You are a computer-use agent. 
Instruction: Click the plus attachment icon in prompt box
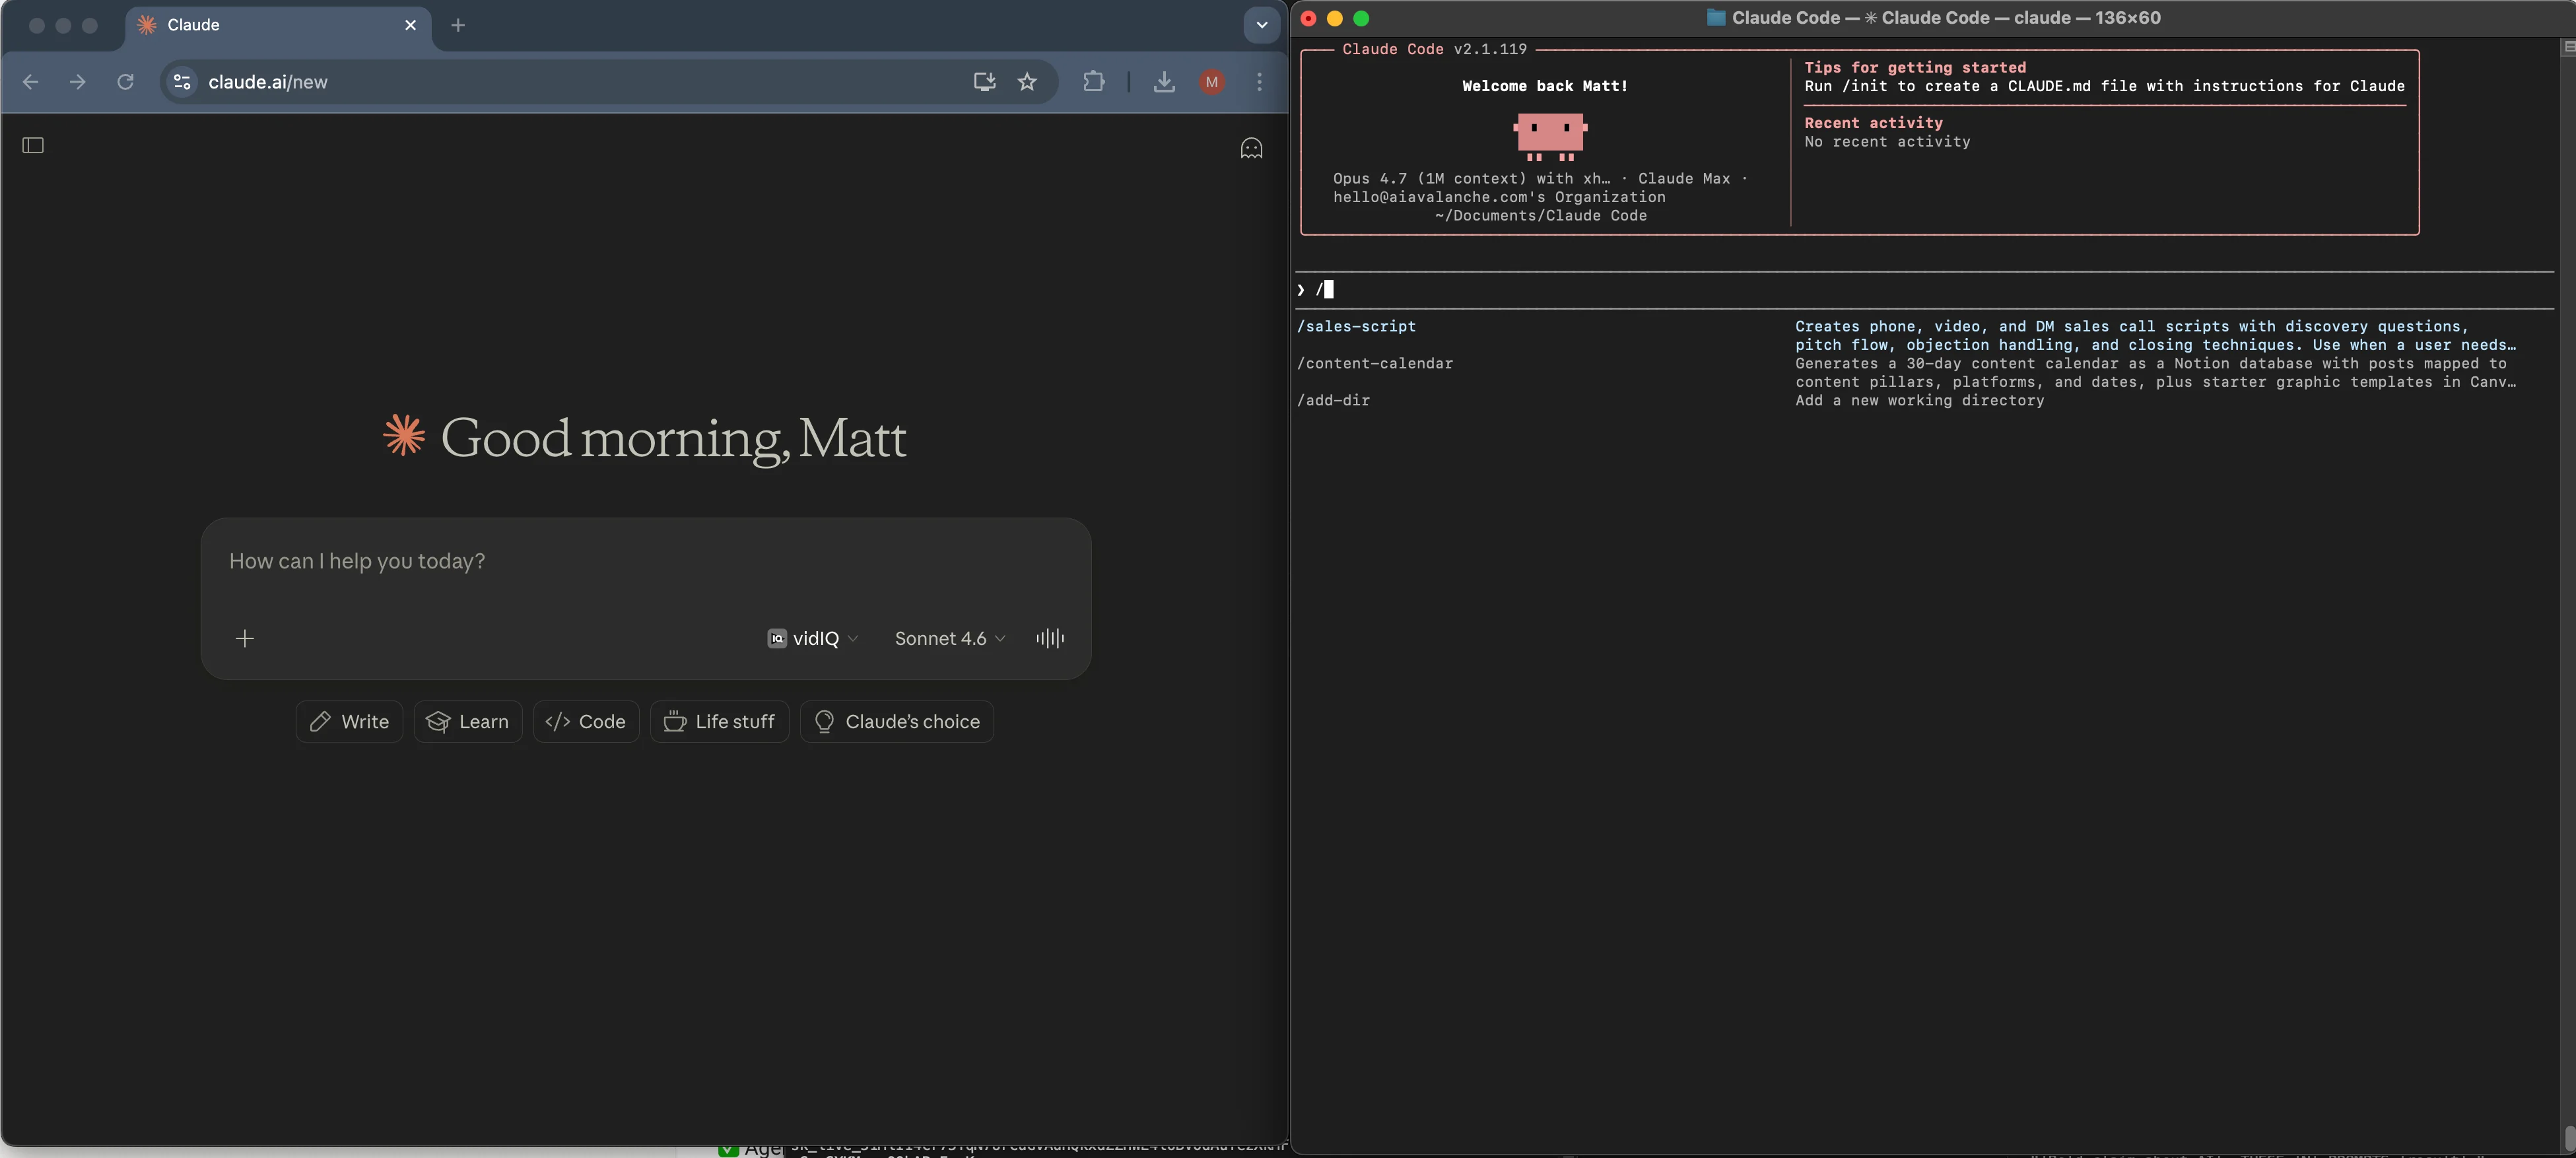point(245,638)
